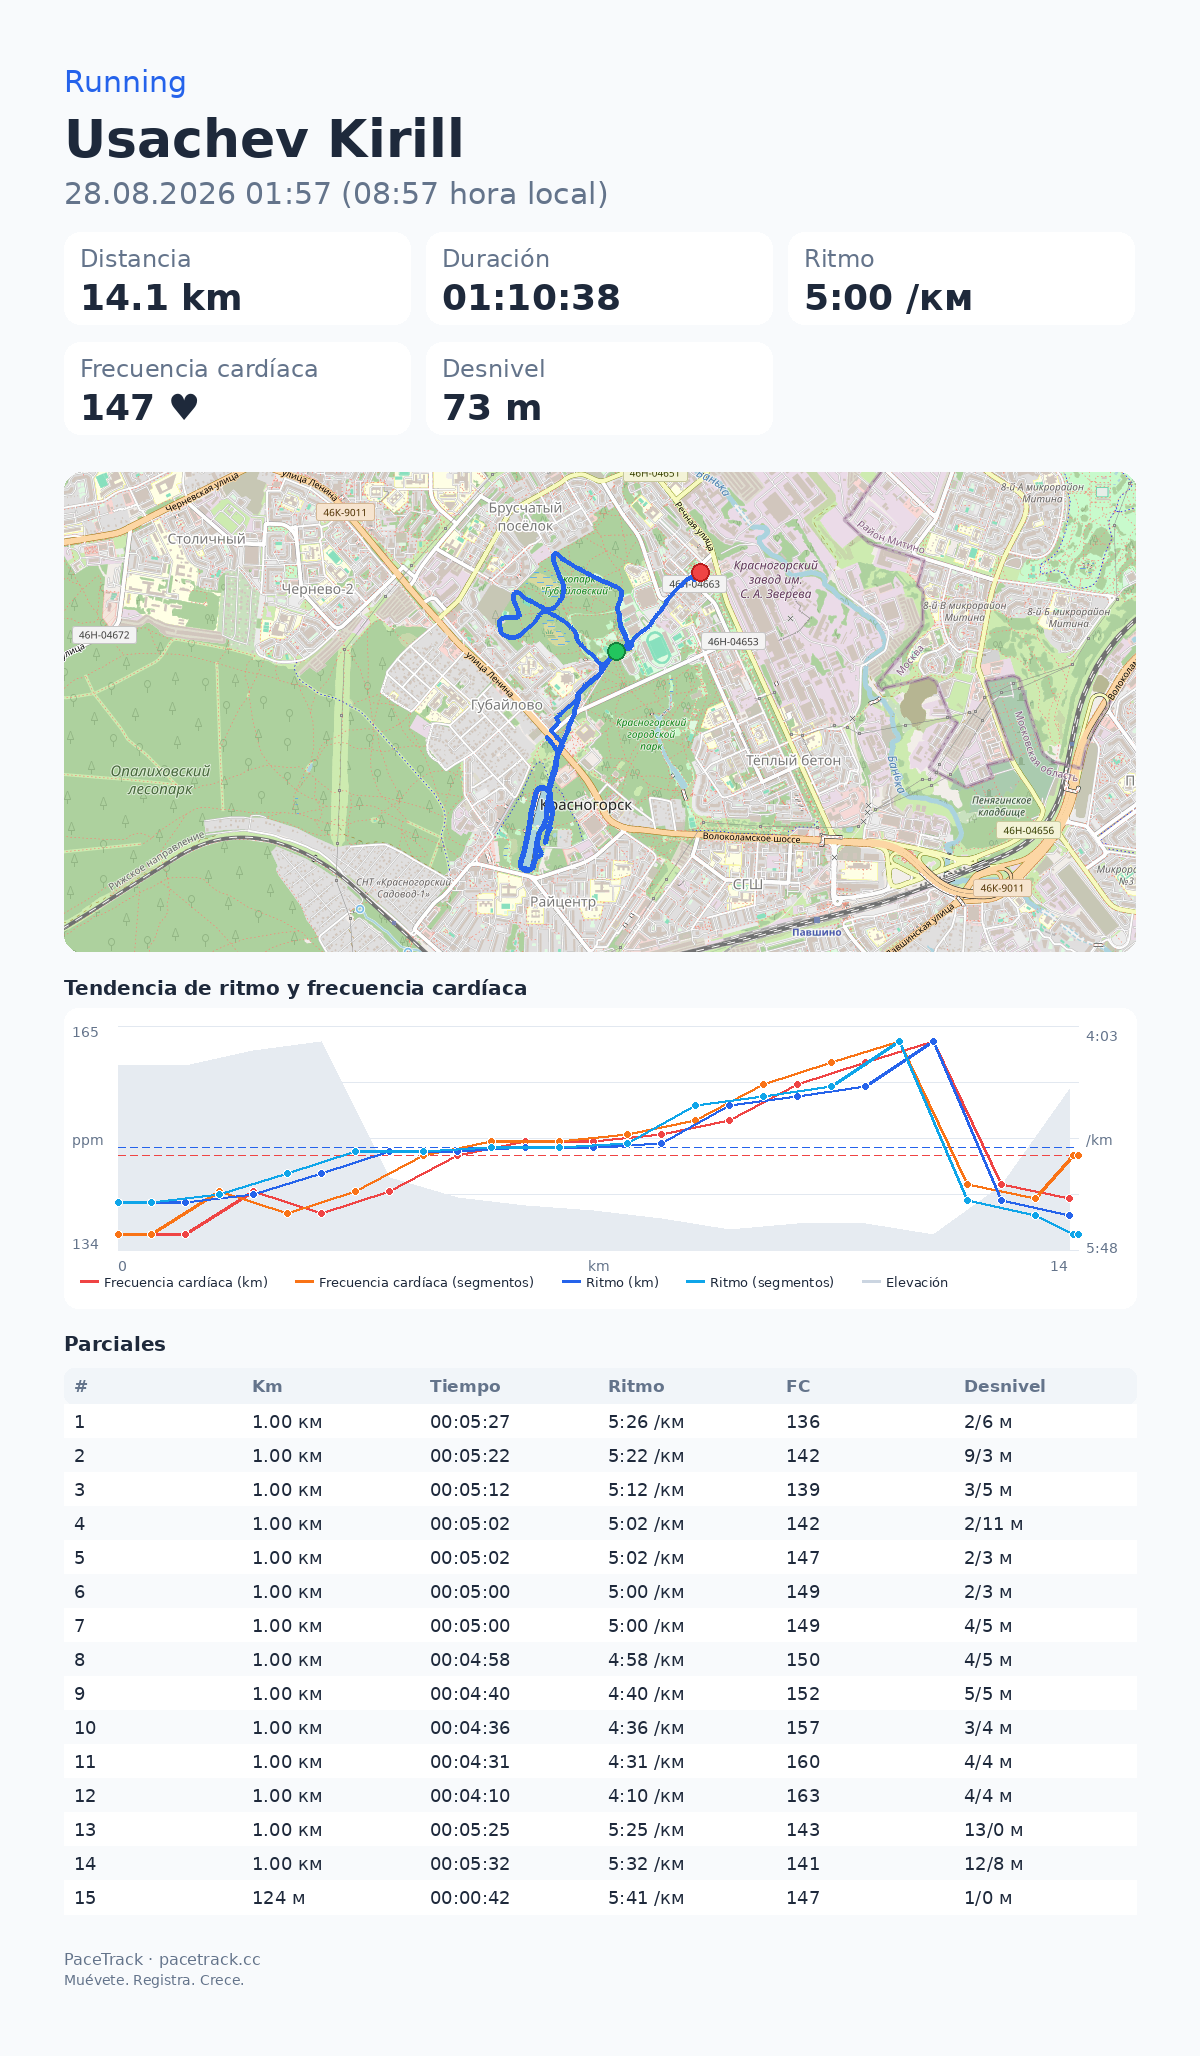Click the Губайлово label on the map

[506, 705]
